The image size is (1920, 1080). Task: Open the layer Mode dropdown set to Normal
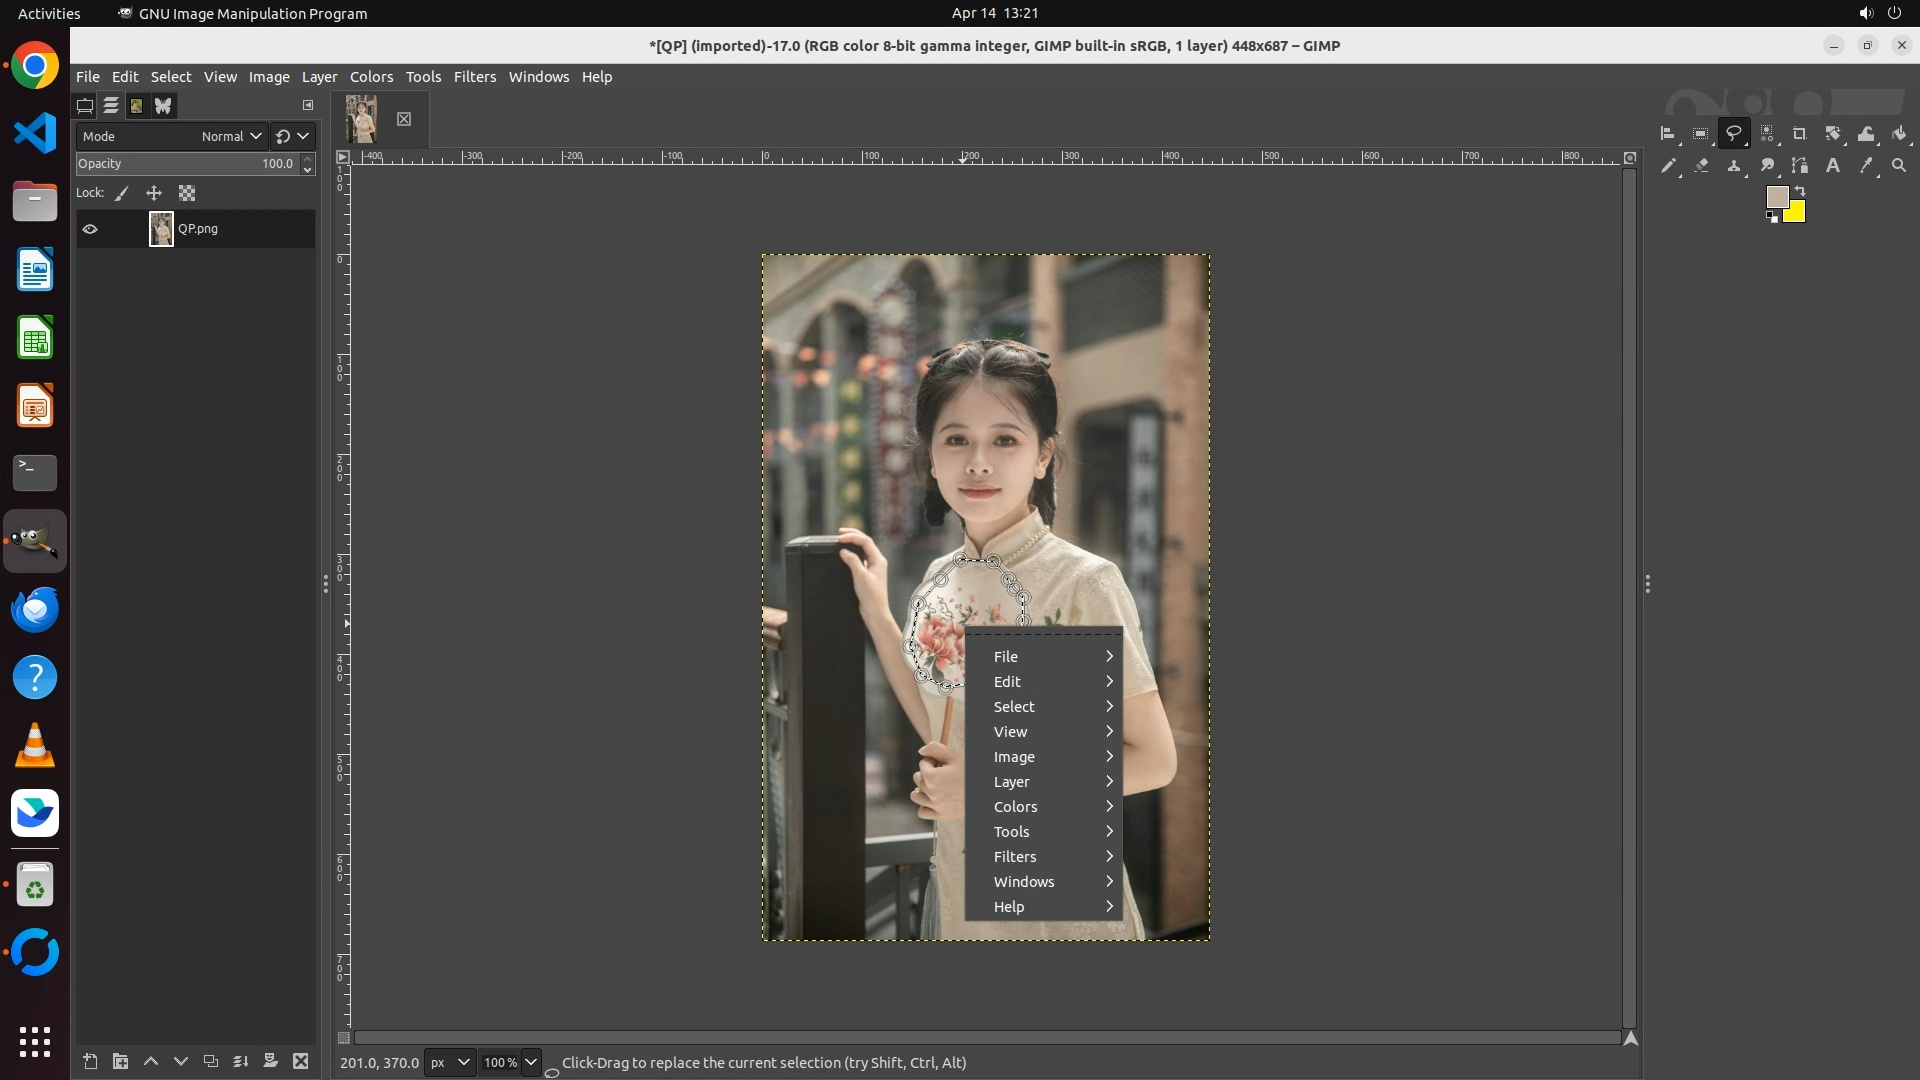[230, 136]
